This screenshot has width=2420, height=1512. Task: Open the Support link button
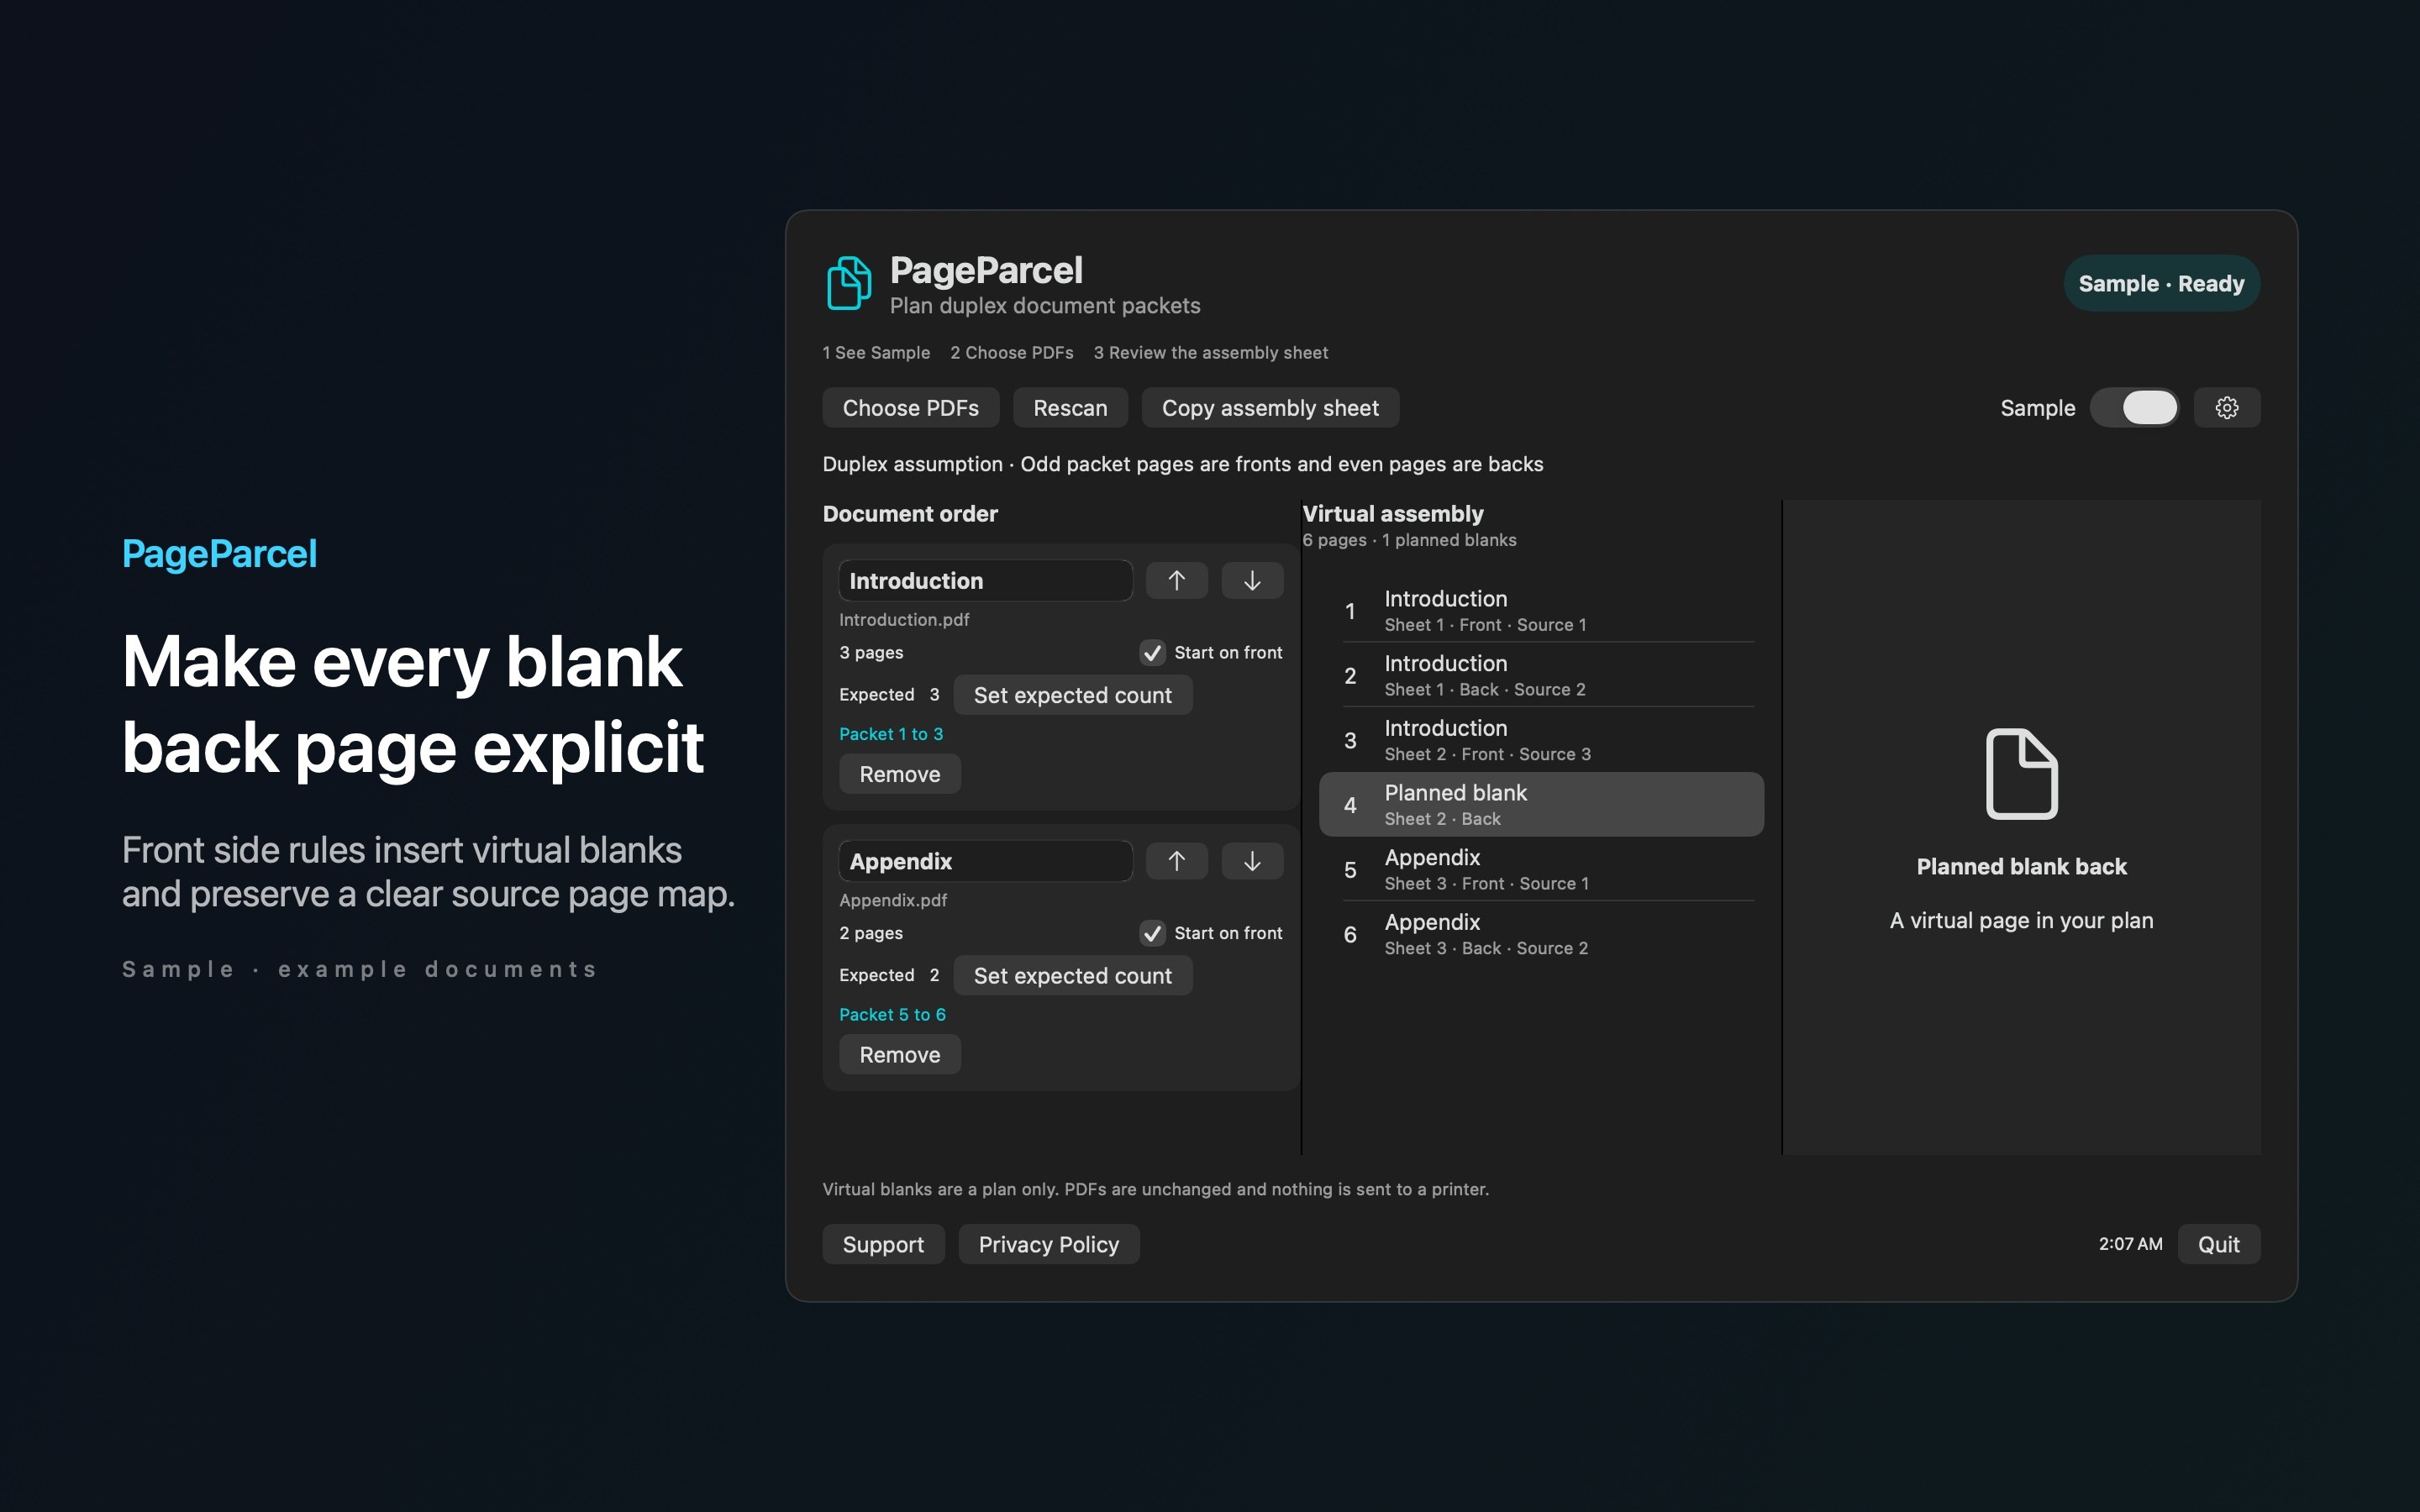coord(883,1244)
